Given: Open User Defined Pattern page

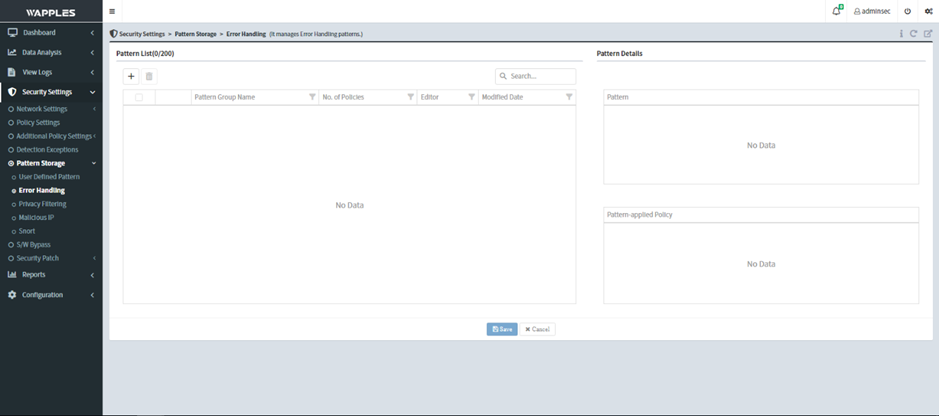Looking at the screenshot, I should pyautogui.click(x=49, y=176).
